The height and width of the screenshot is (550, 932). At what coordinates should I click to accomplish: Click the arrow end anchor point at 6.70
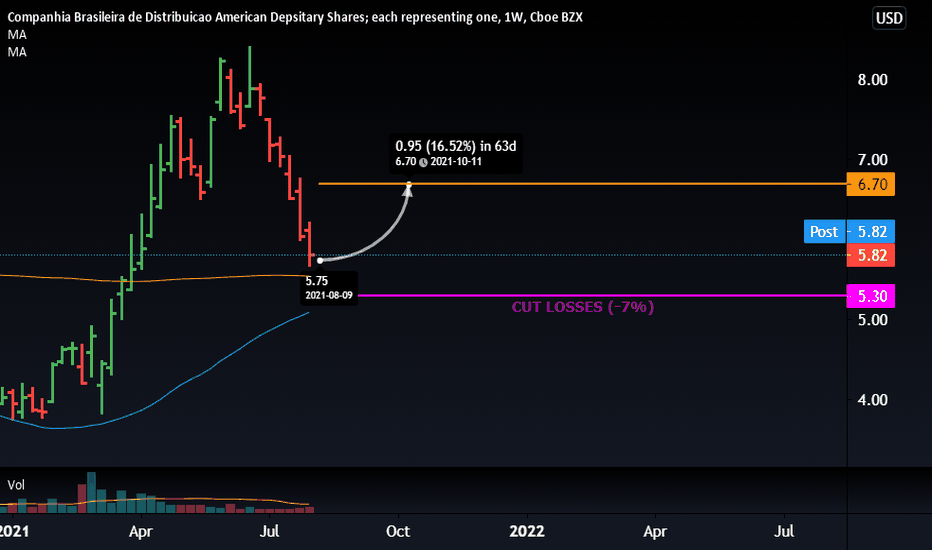point(409,184)
